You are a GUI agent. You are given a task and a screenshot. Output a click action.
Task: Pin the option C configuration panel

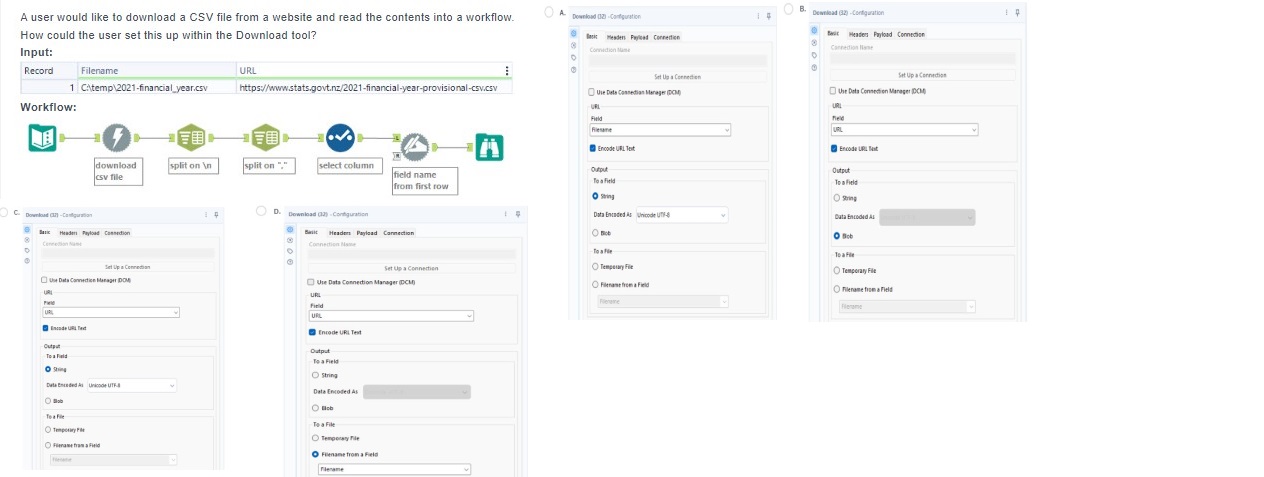(x=216, y=214)
